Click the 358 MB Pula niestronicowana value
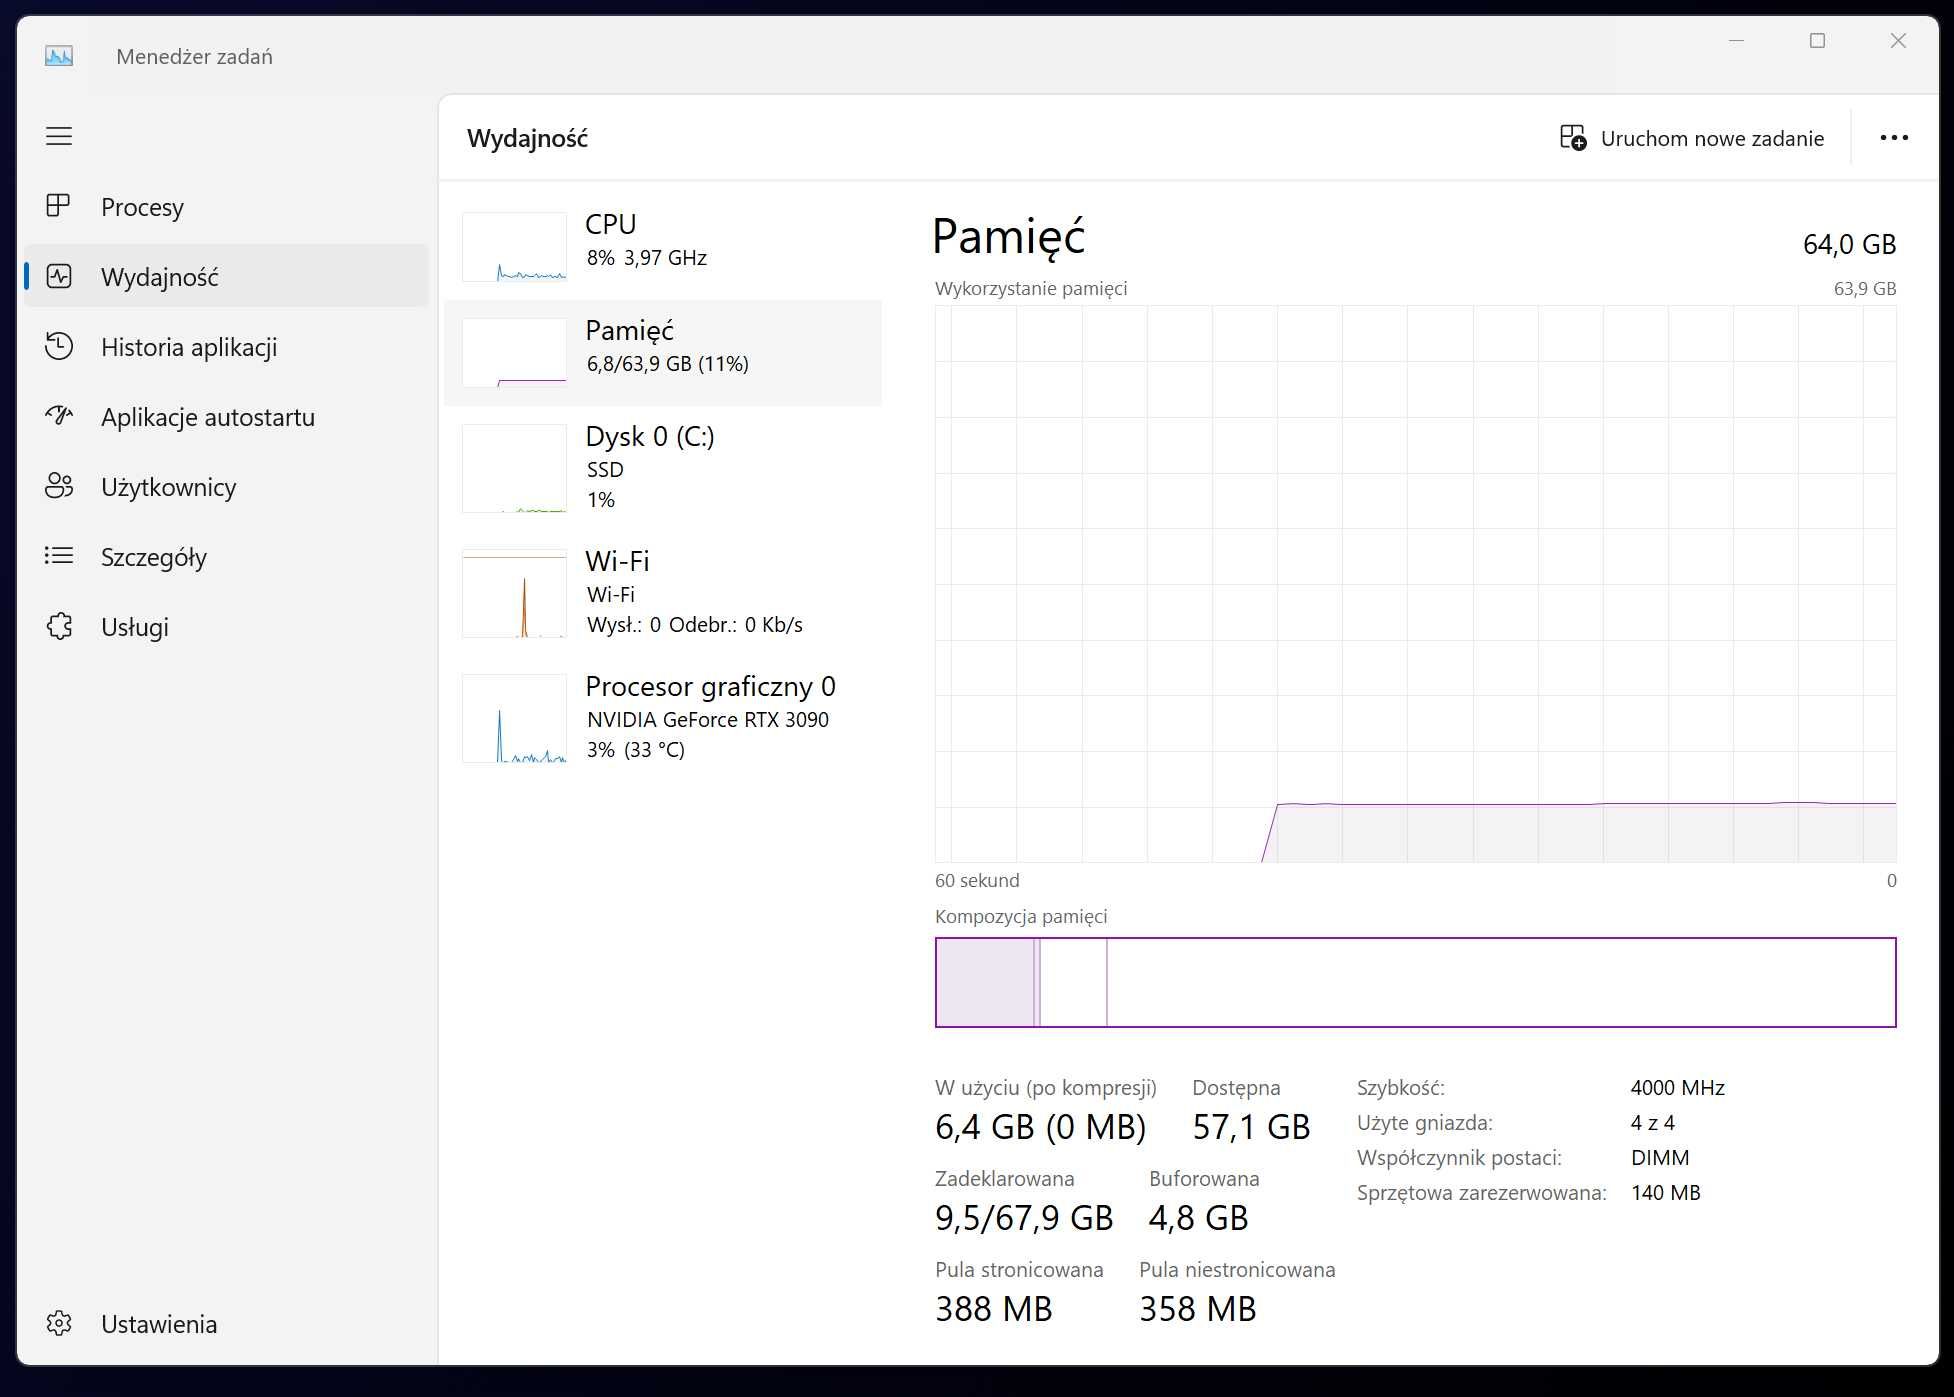Viewport: 1954px width, 1397px height. [1197, 1309]
